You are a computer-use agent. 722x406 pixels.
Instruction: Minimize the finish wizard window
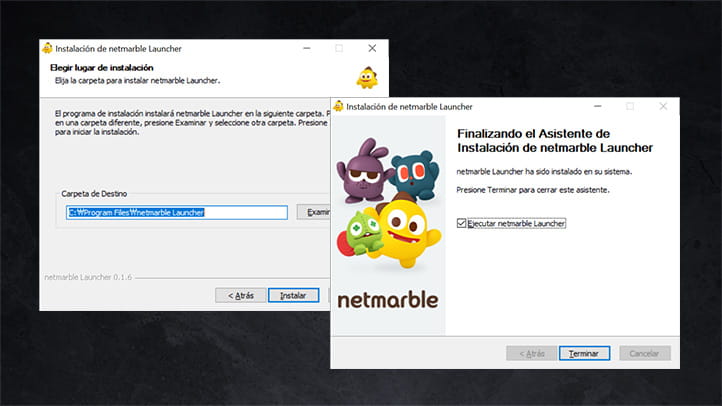[x=598, y=106]
